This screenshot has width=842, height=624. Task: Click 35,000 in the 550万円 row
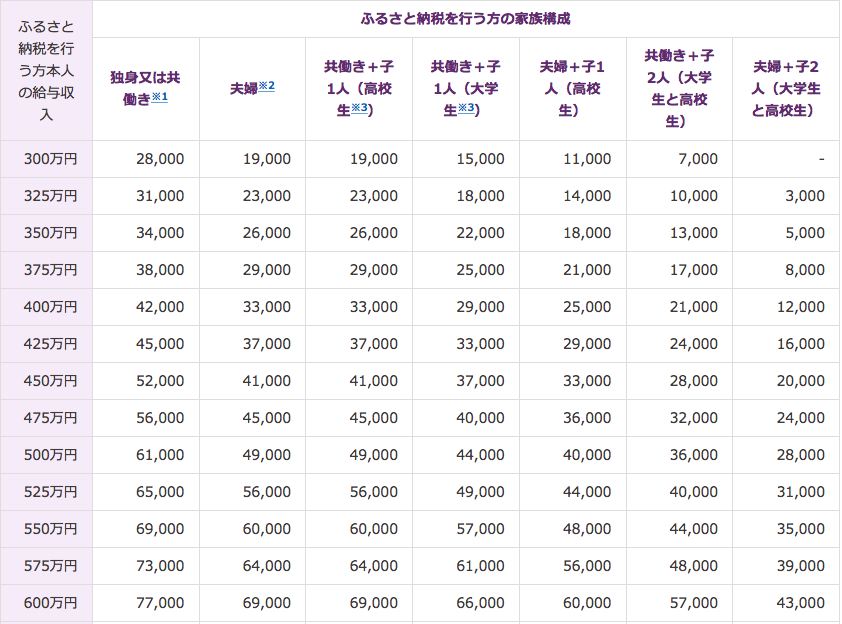pos(801,529)
